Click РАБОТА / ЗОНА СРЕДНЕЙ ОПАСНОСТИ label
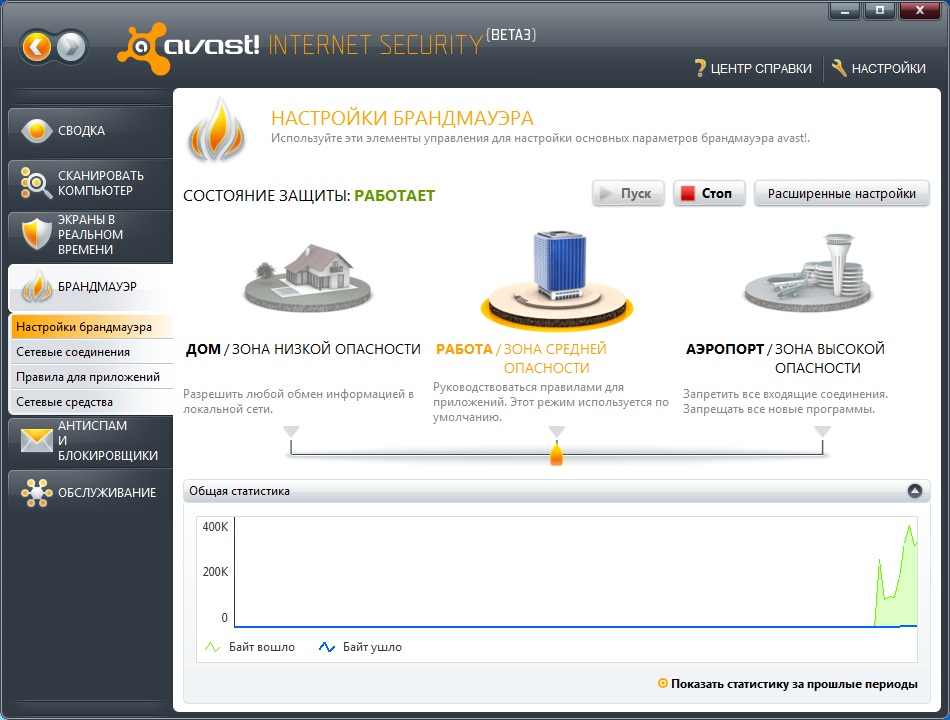This screenshot has height=720, width=950. pyautogui.click(x=522, y=358)
